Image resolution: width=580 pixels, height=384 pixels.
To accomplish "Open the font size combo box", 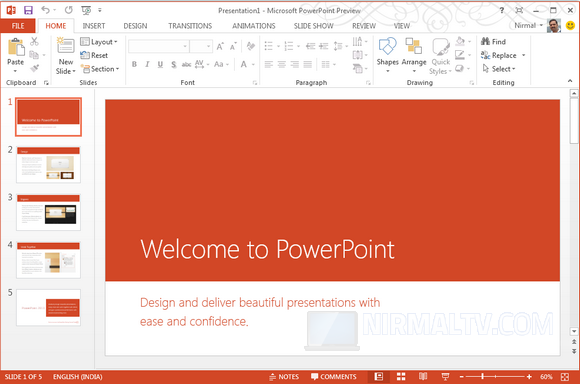I will point(201,46).
